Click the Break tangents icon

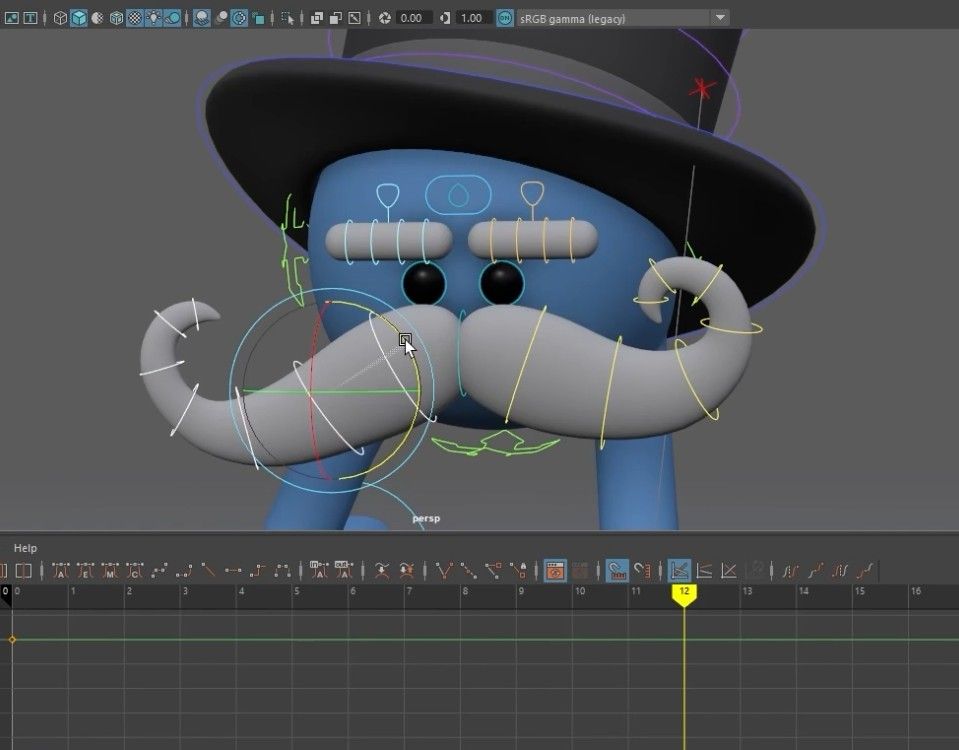445,571
